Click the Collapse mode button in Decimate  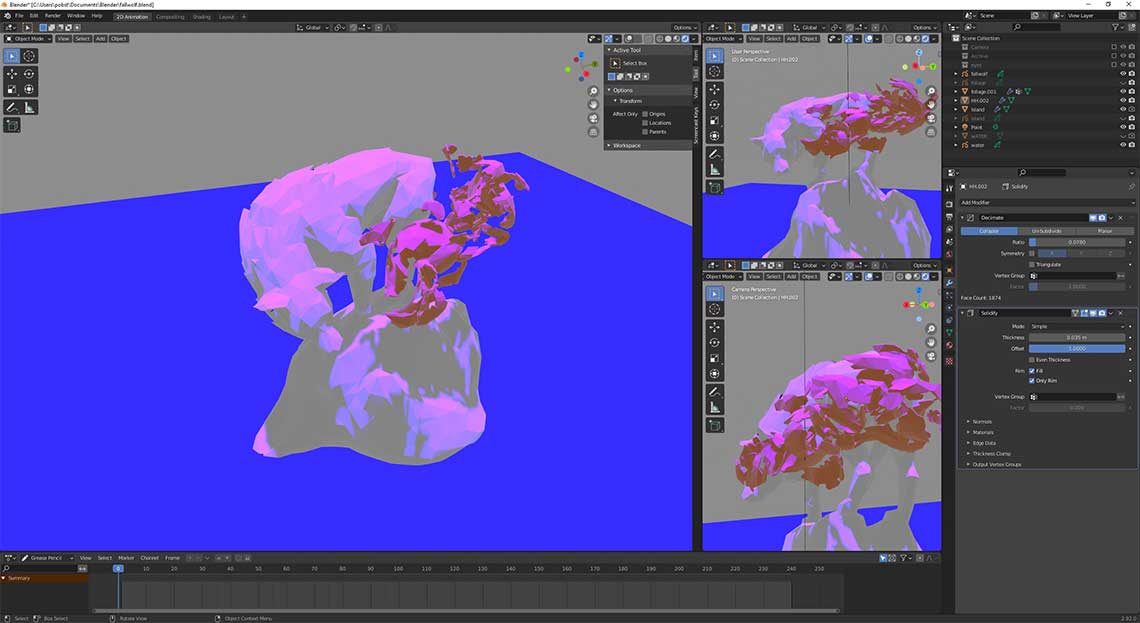(x=989, y=231)
